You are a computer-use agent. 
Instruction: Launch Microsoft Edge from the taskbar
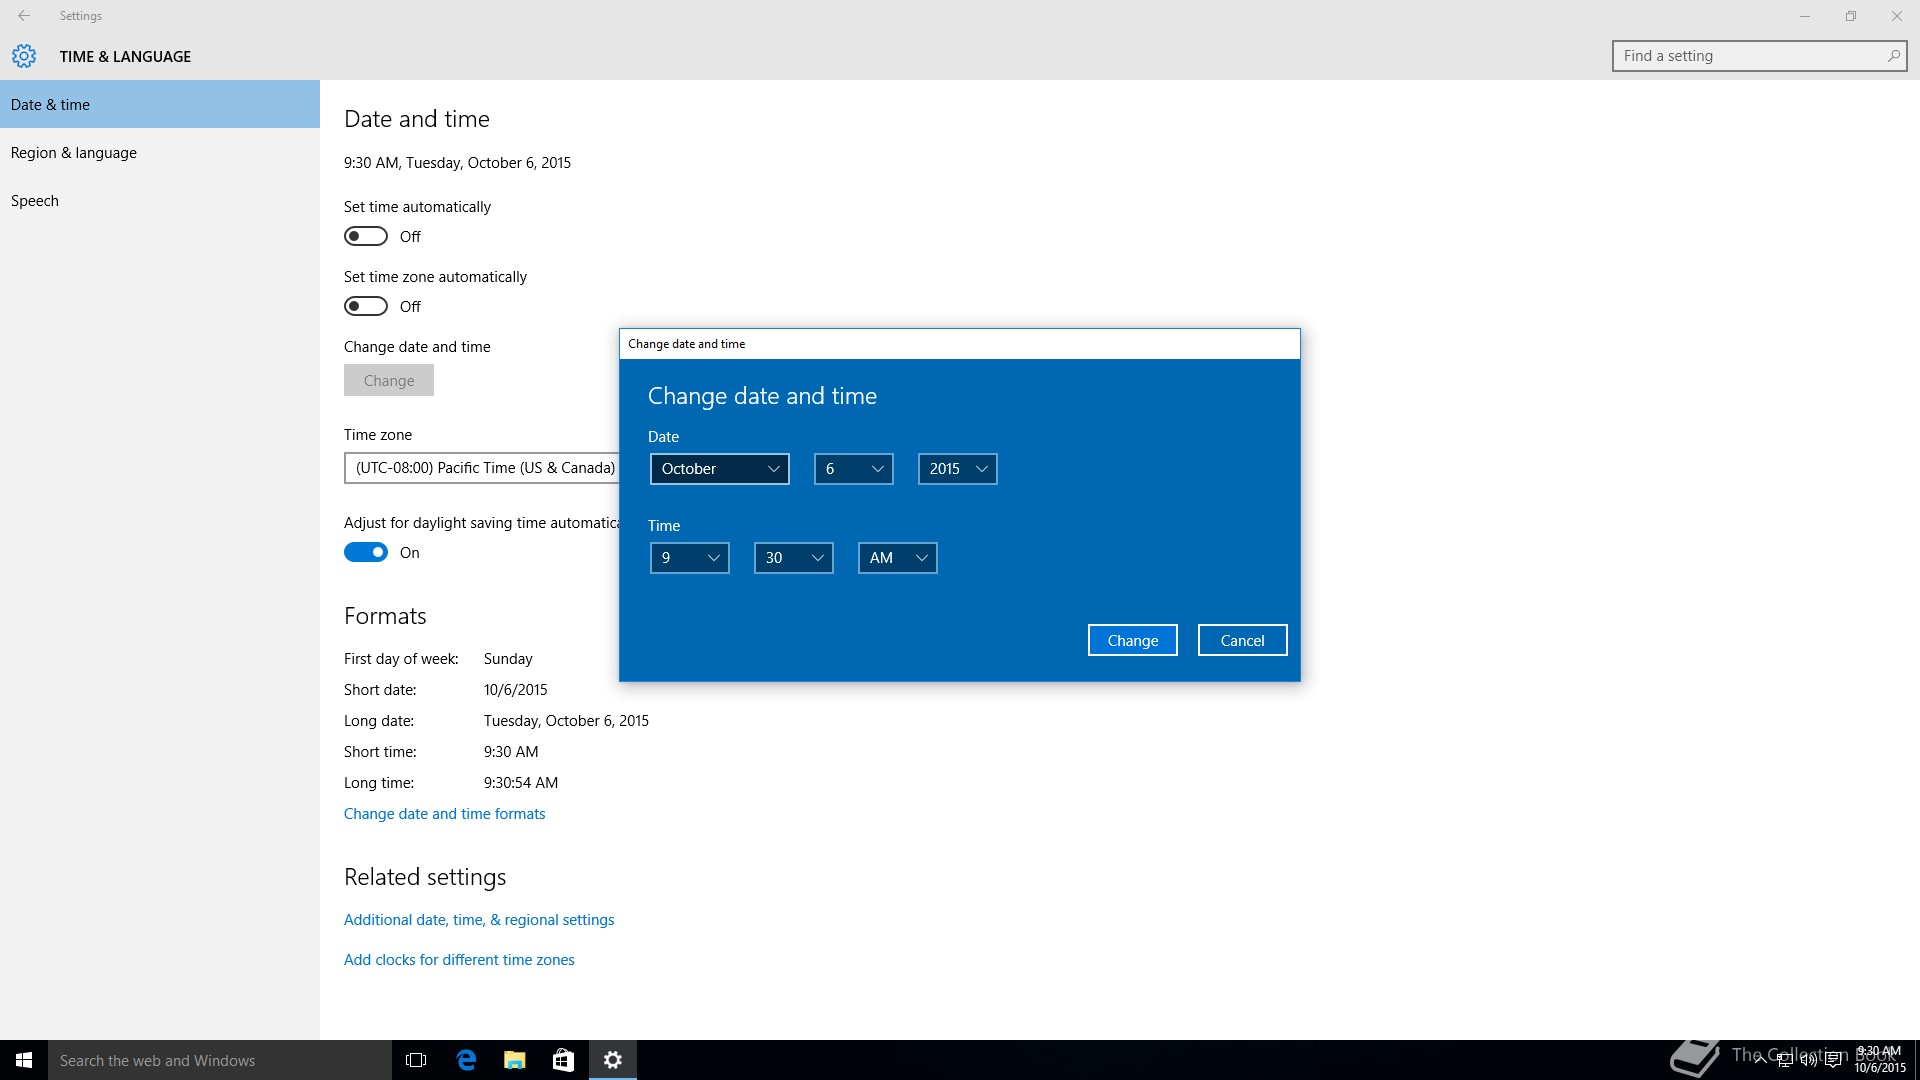(x=466, y=1060)
